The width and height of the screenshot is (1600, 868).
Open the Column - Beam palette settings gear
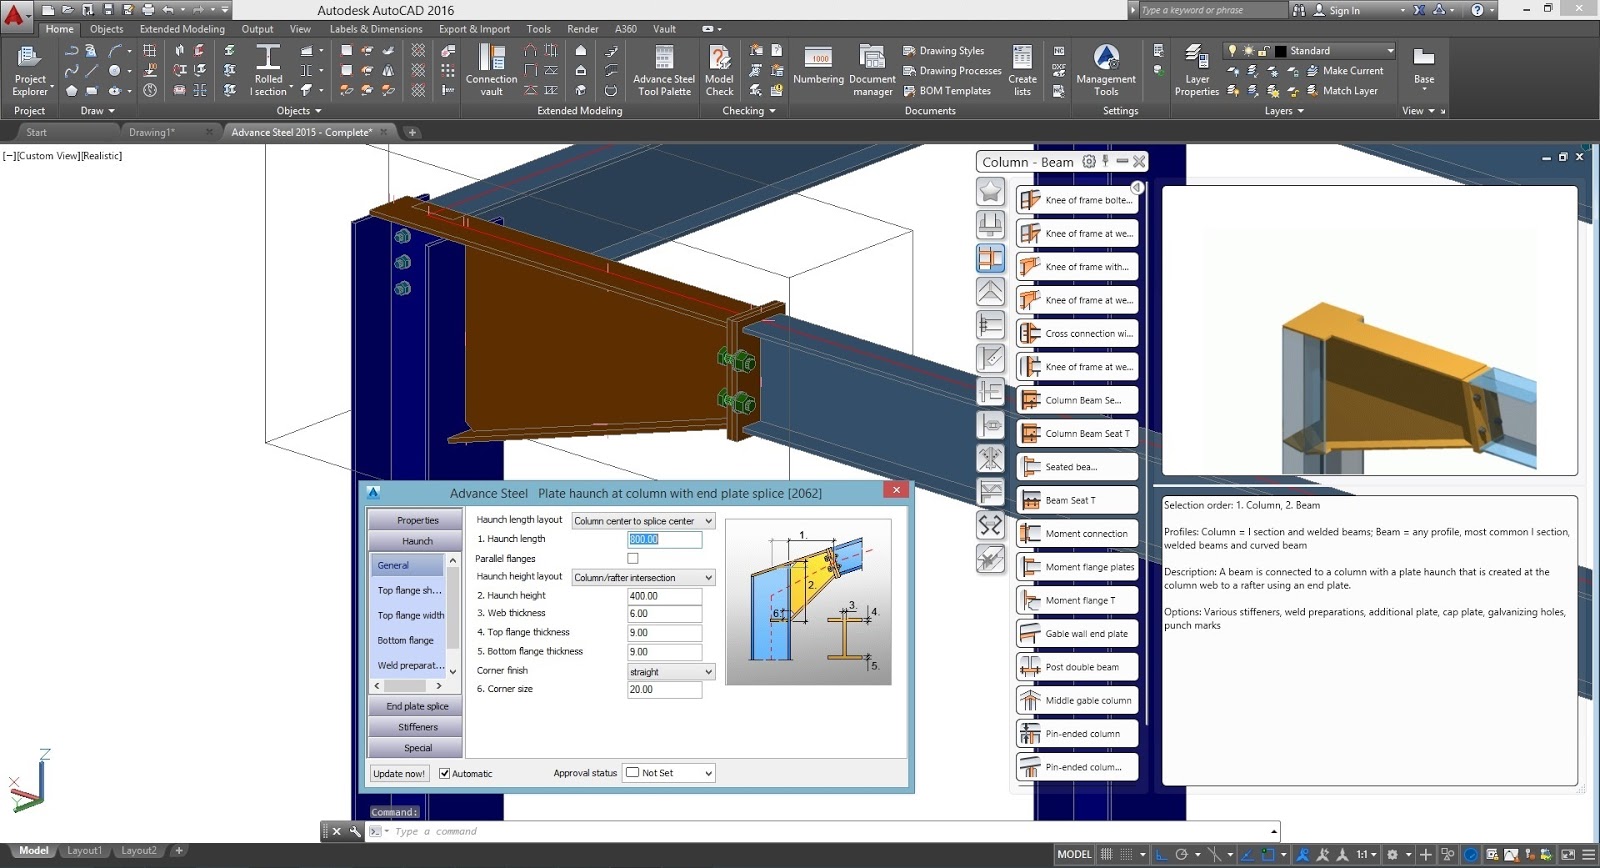[1089, 161]
